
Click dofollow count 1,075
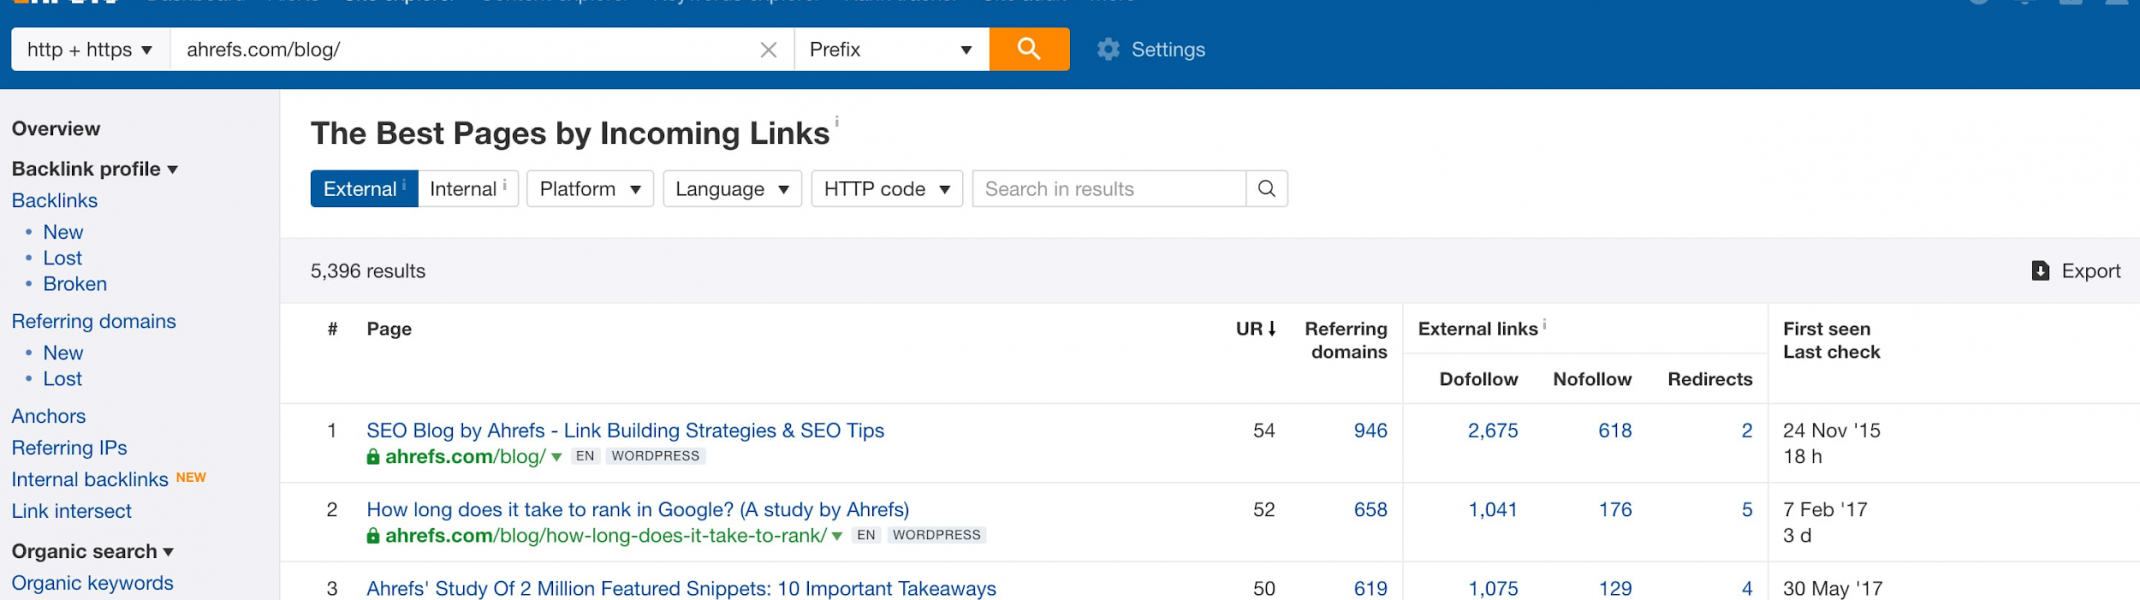(x=1493, y=588)
